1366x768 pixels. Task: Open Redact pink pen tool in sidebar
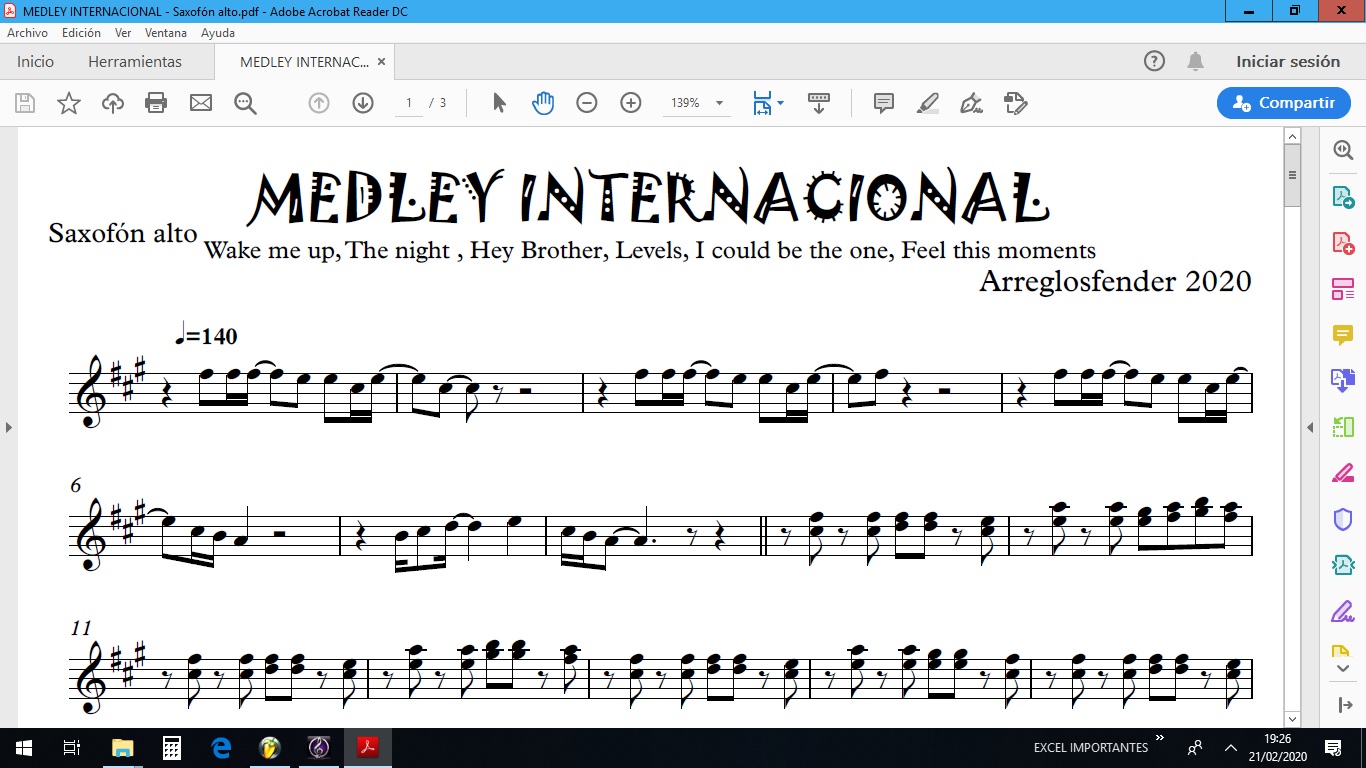click(x=1343, y=473)
